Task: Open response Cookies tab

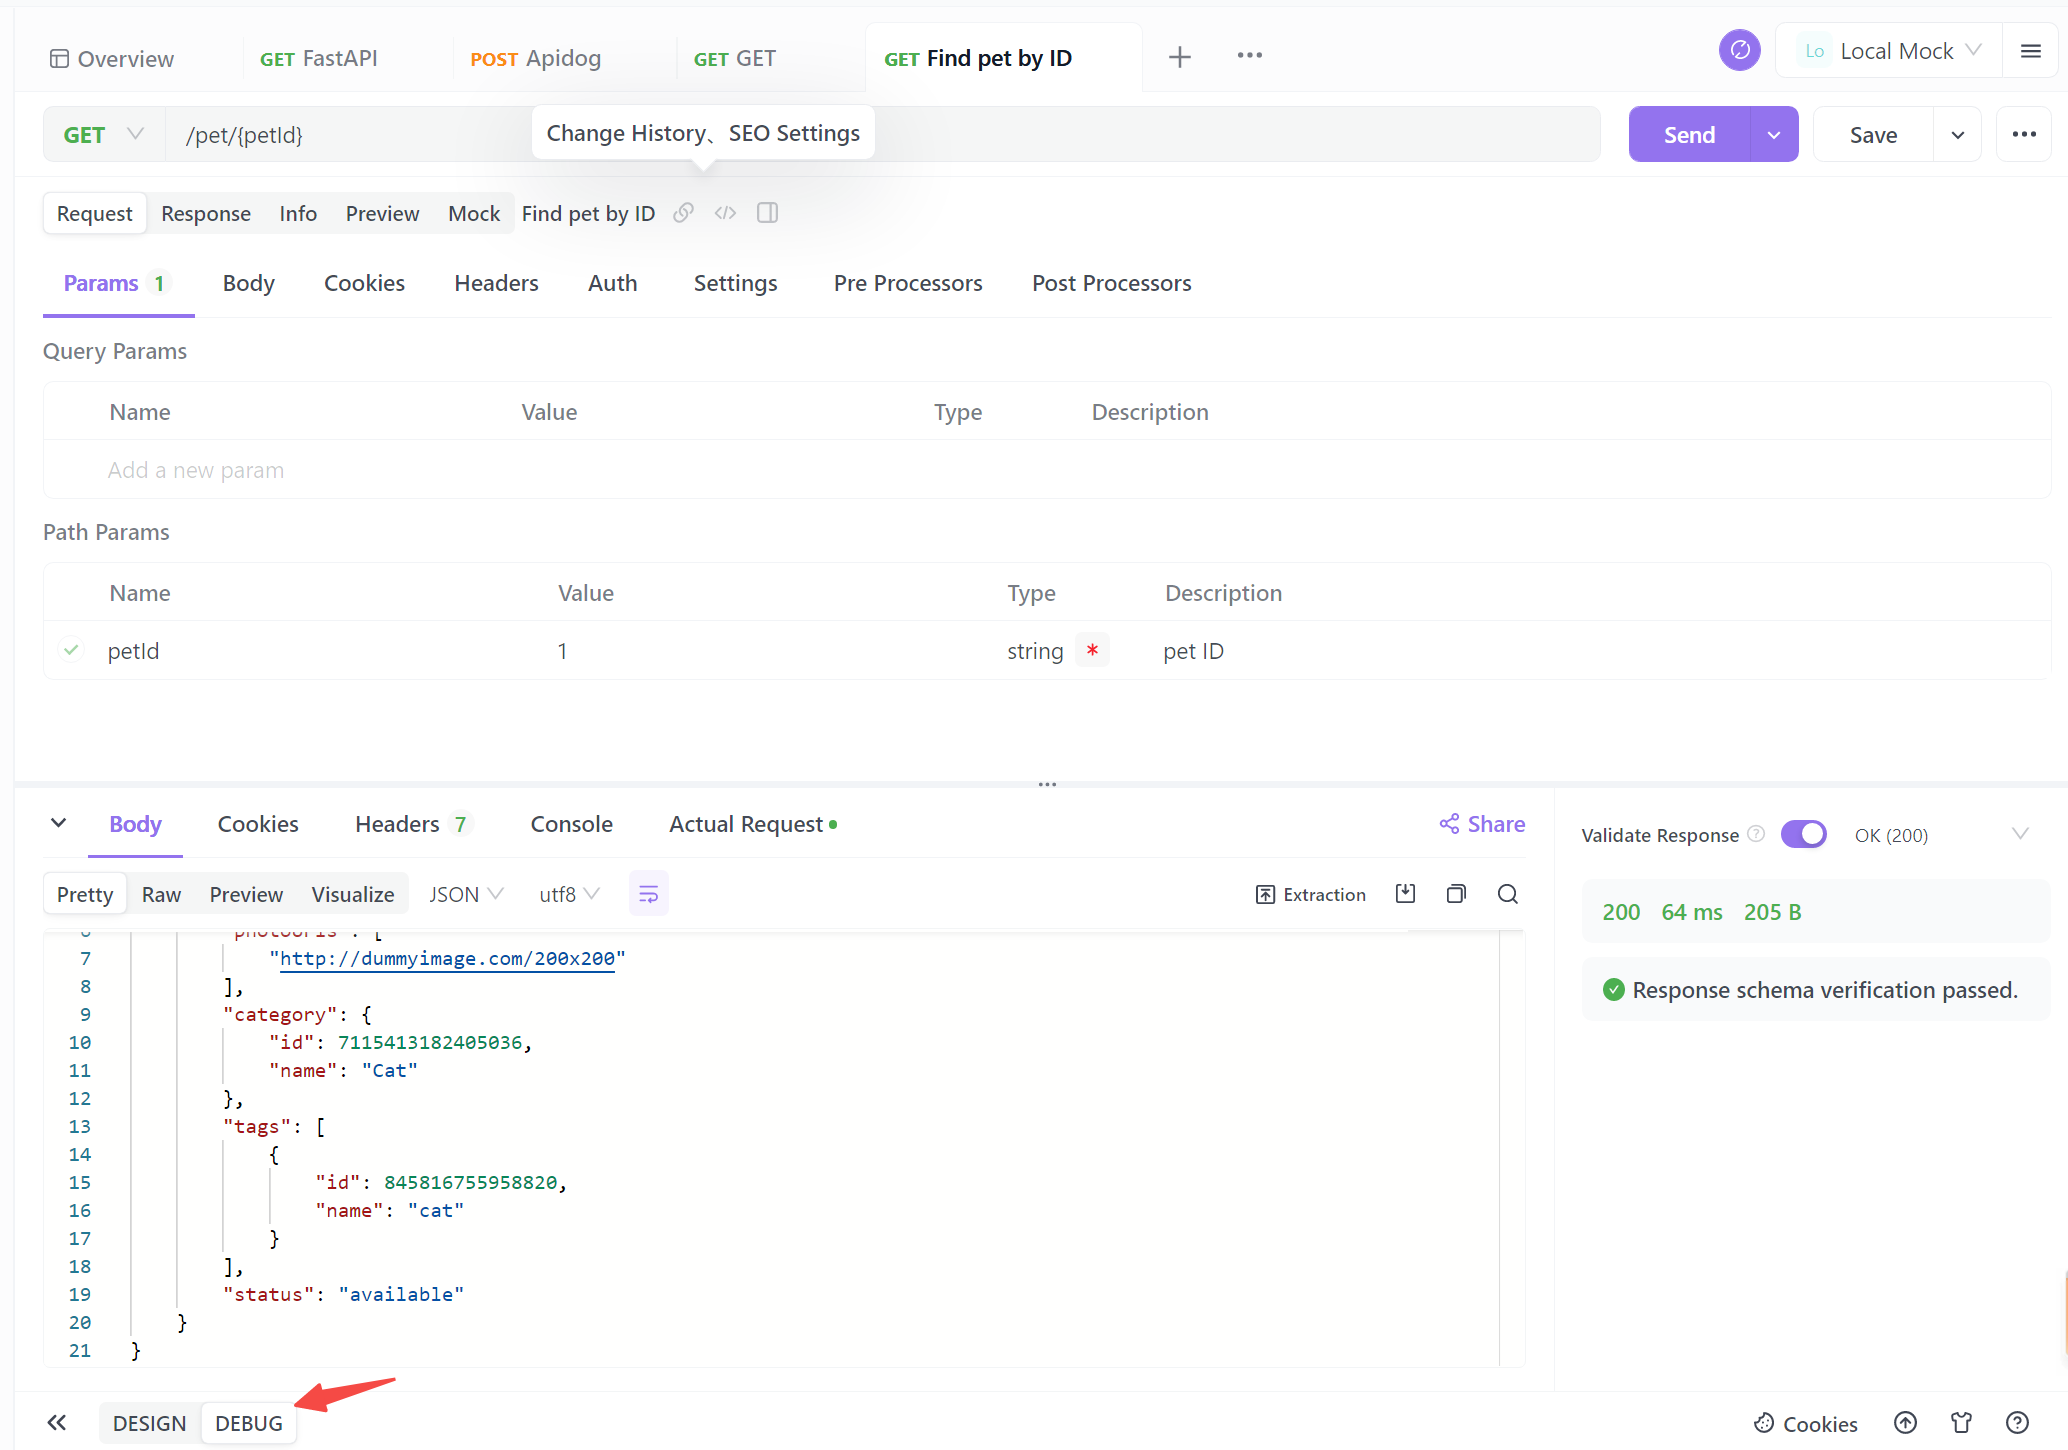Action: click(258, 824)
